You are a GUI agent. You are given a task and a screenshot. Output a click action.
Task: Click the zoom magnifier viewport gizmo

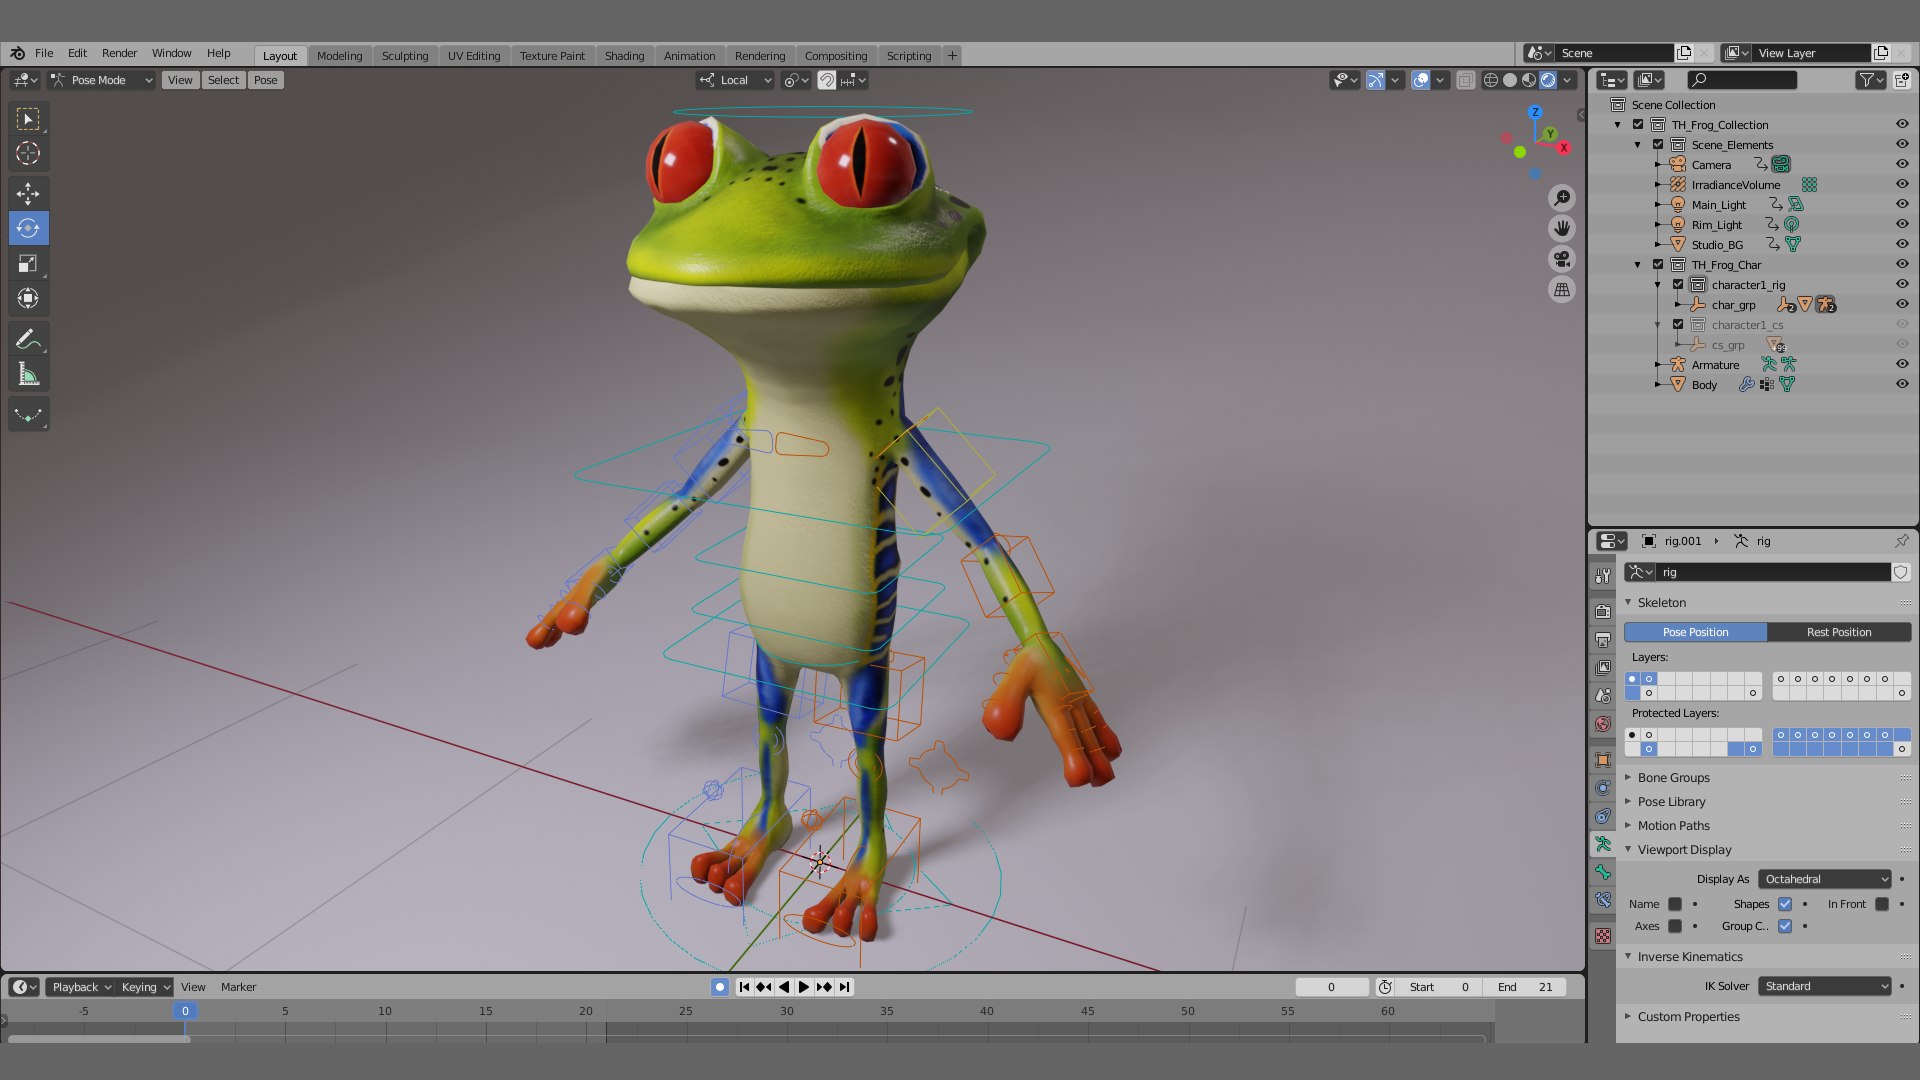tap(1561, 198)
